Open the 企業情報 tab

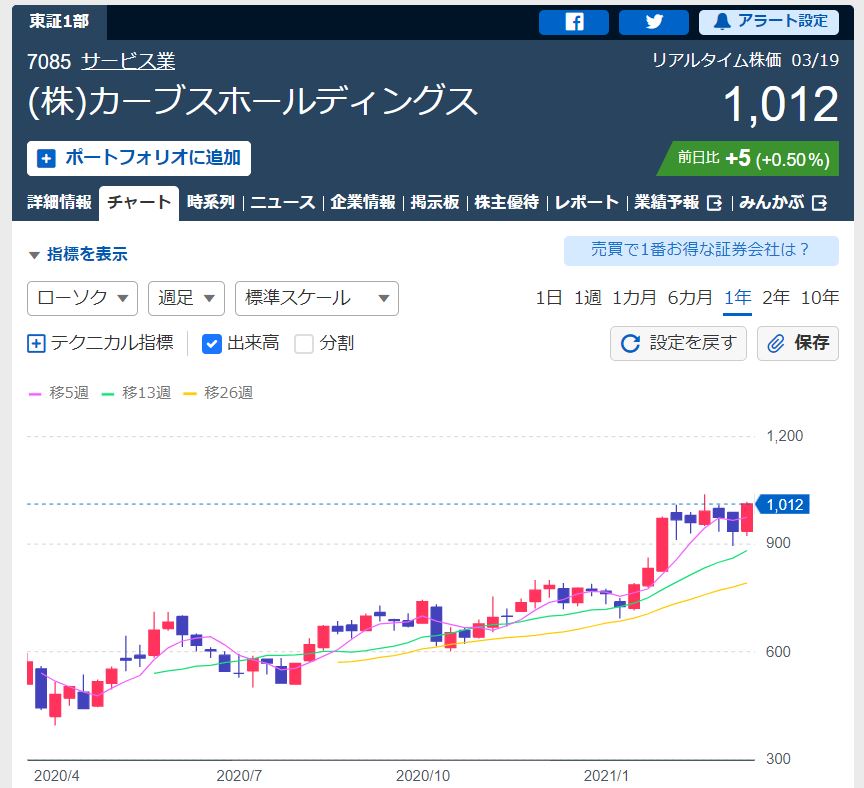click(363, 202)
